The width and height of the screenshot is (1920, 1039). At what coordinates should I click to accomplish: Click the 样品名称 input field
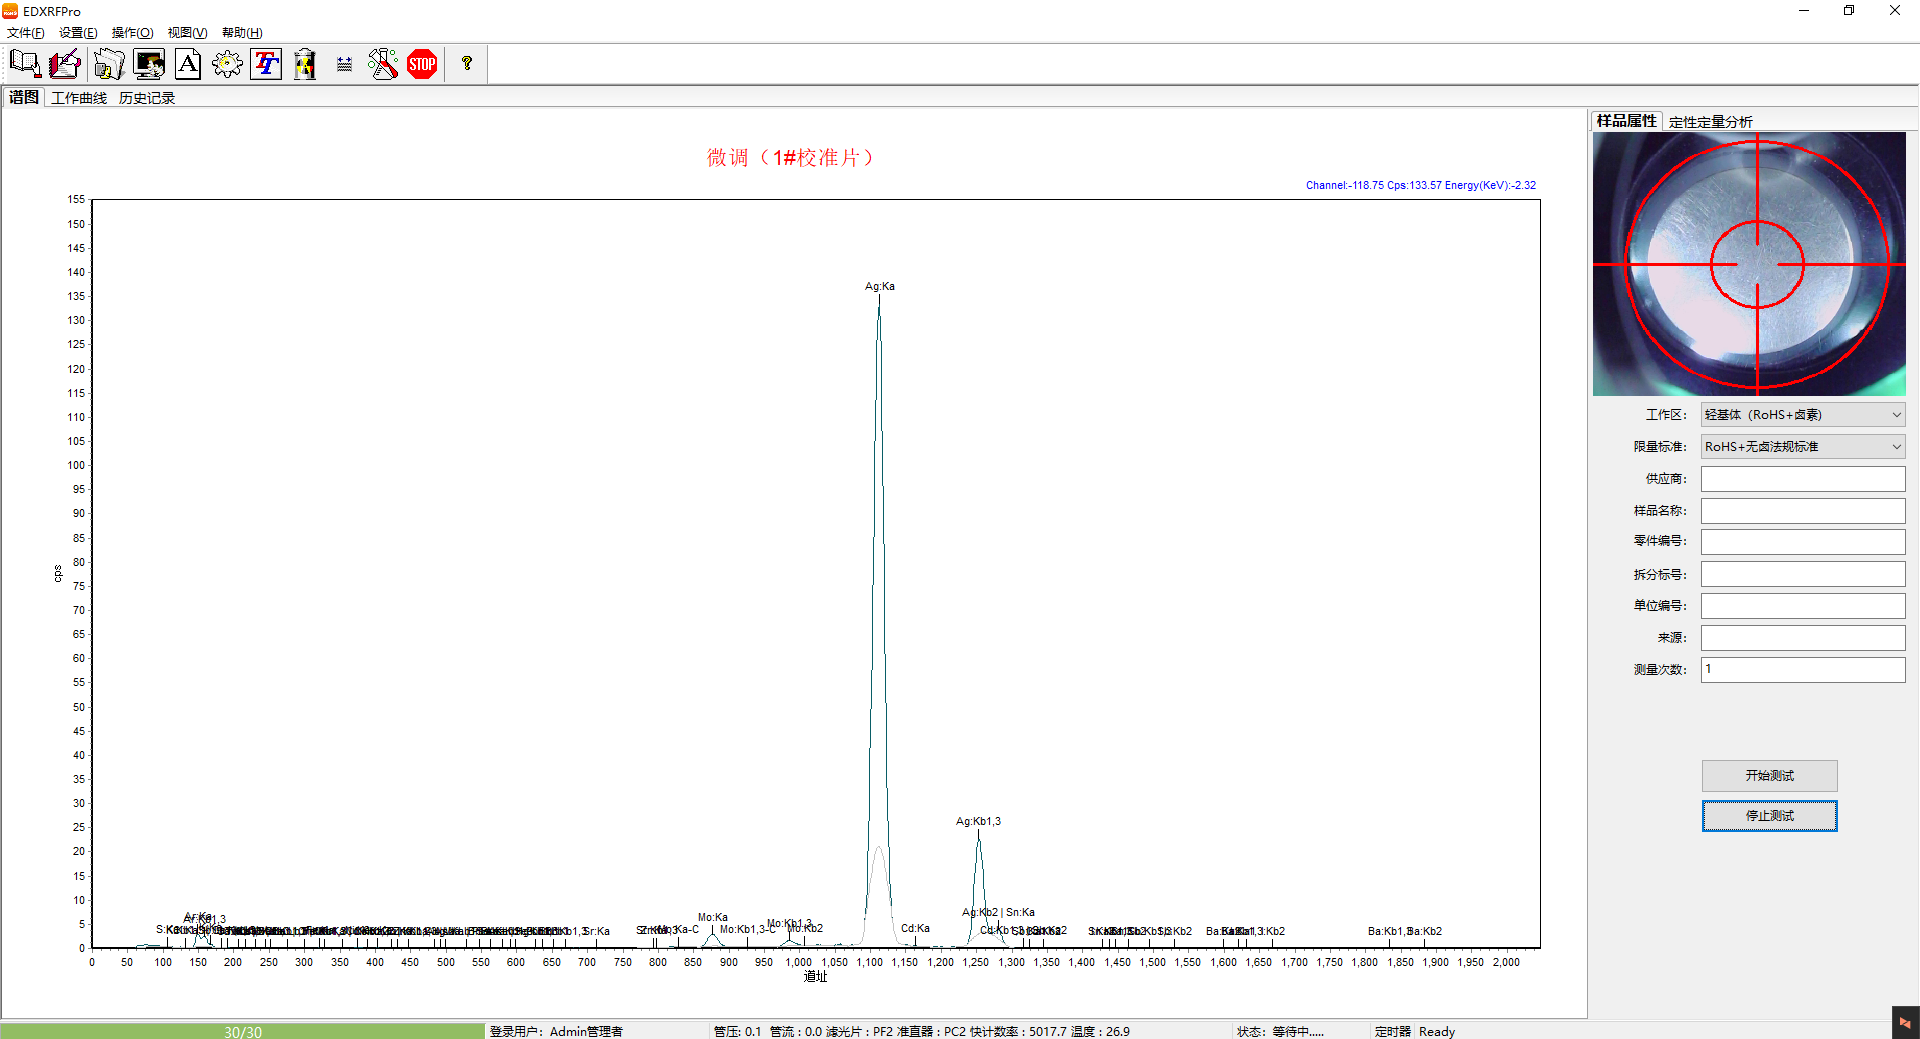1803,511
